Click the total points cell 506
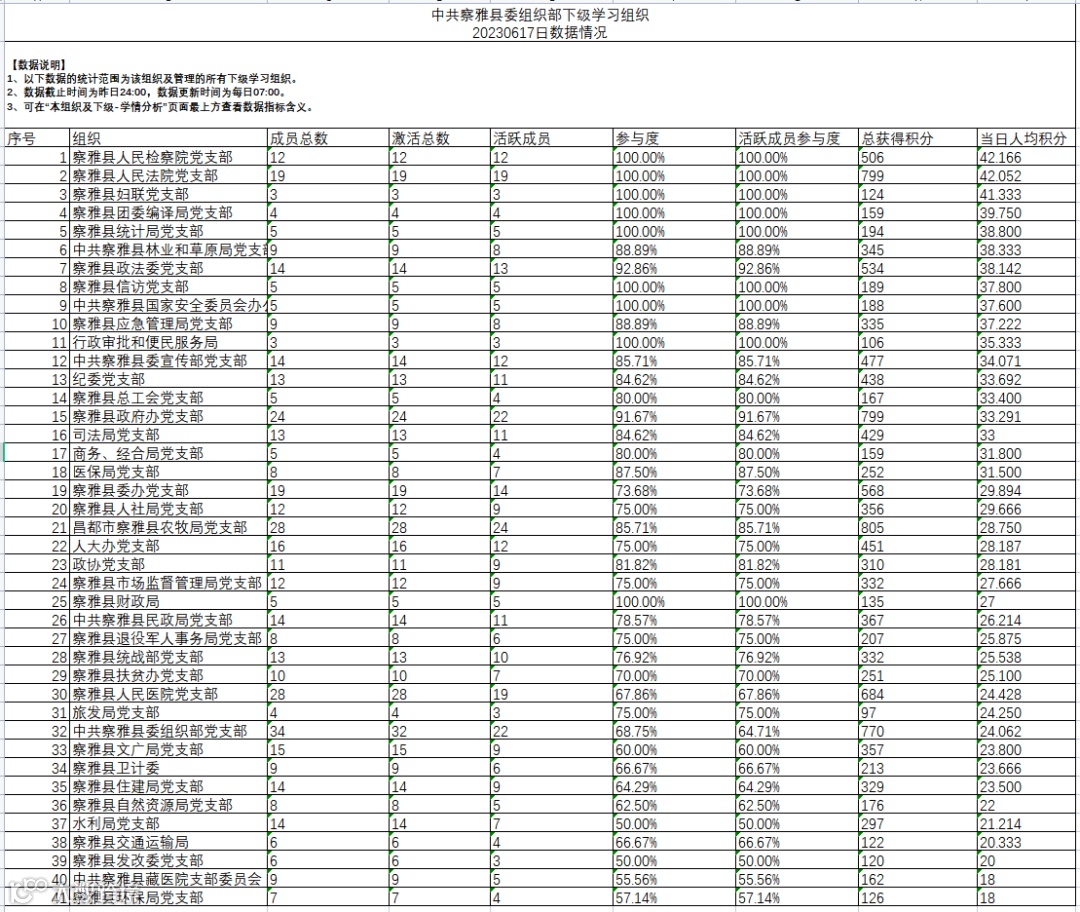 point(917,157)
